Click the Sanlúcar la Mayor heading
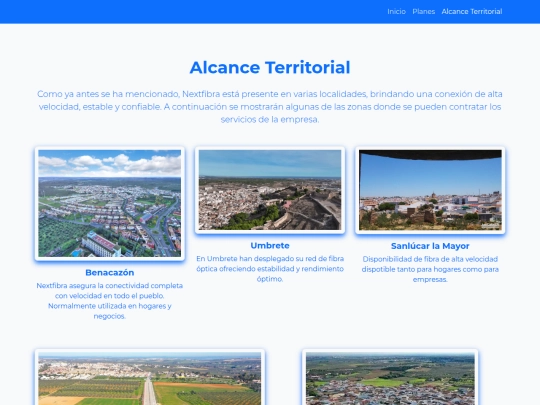This screenshot has width=540, height=405. click(430, 246)
